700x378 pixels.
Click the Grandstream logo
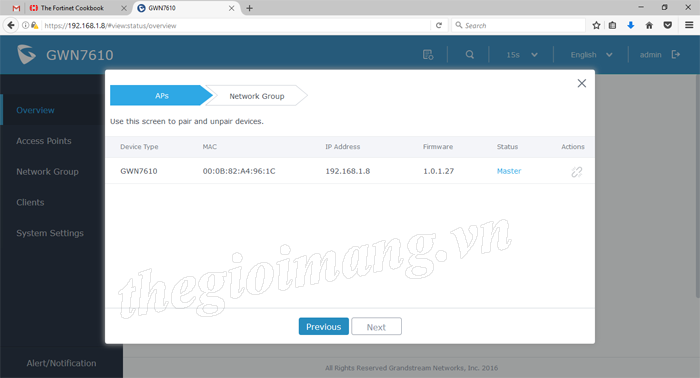pos(26,54)
